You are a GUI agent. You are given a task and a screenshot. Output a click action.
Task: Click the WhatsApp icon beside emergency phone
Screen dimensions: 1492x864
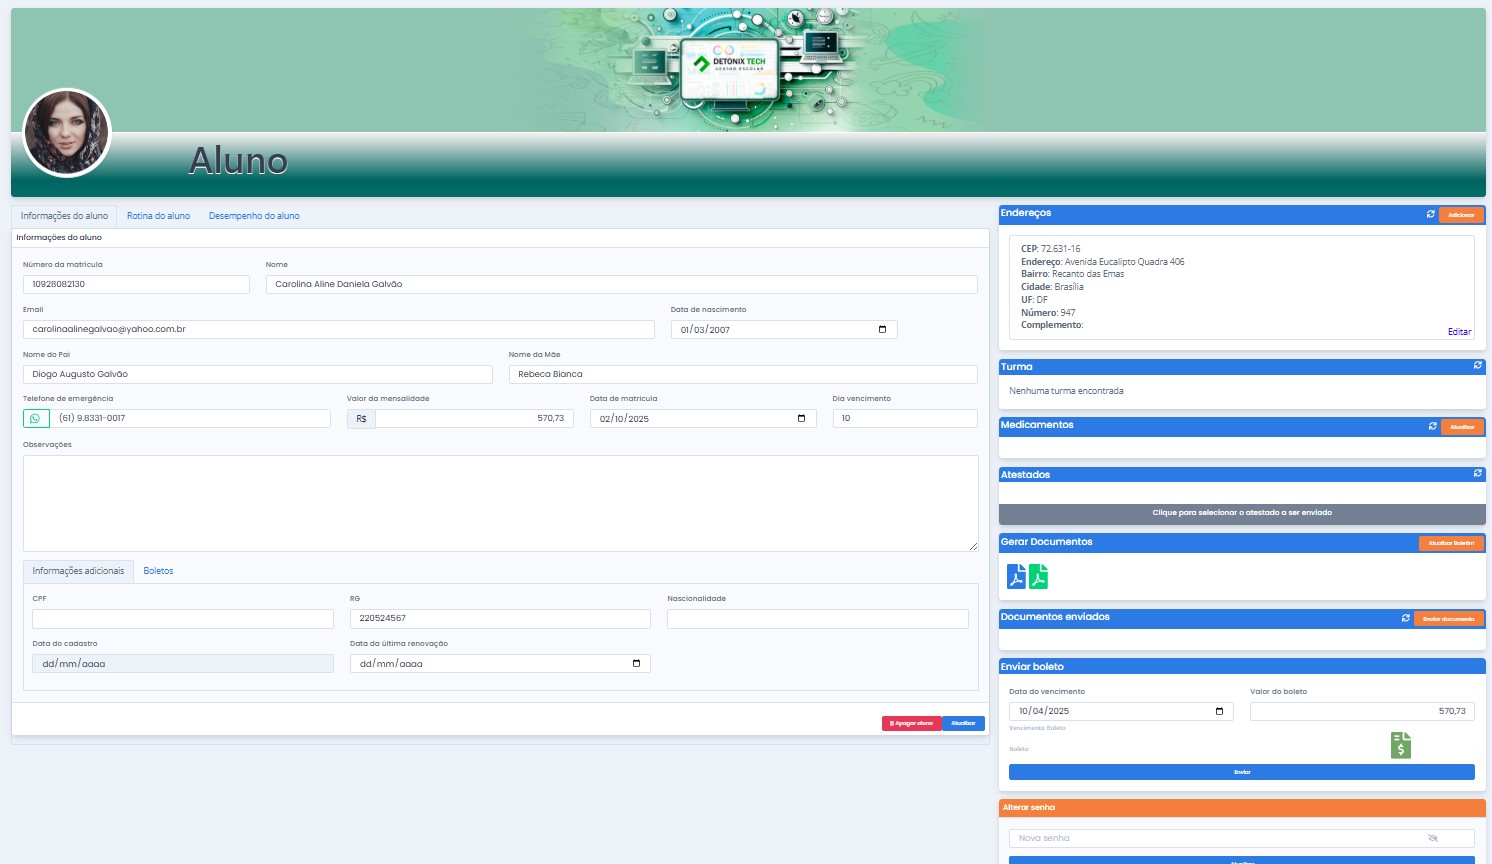pos(36,419)
